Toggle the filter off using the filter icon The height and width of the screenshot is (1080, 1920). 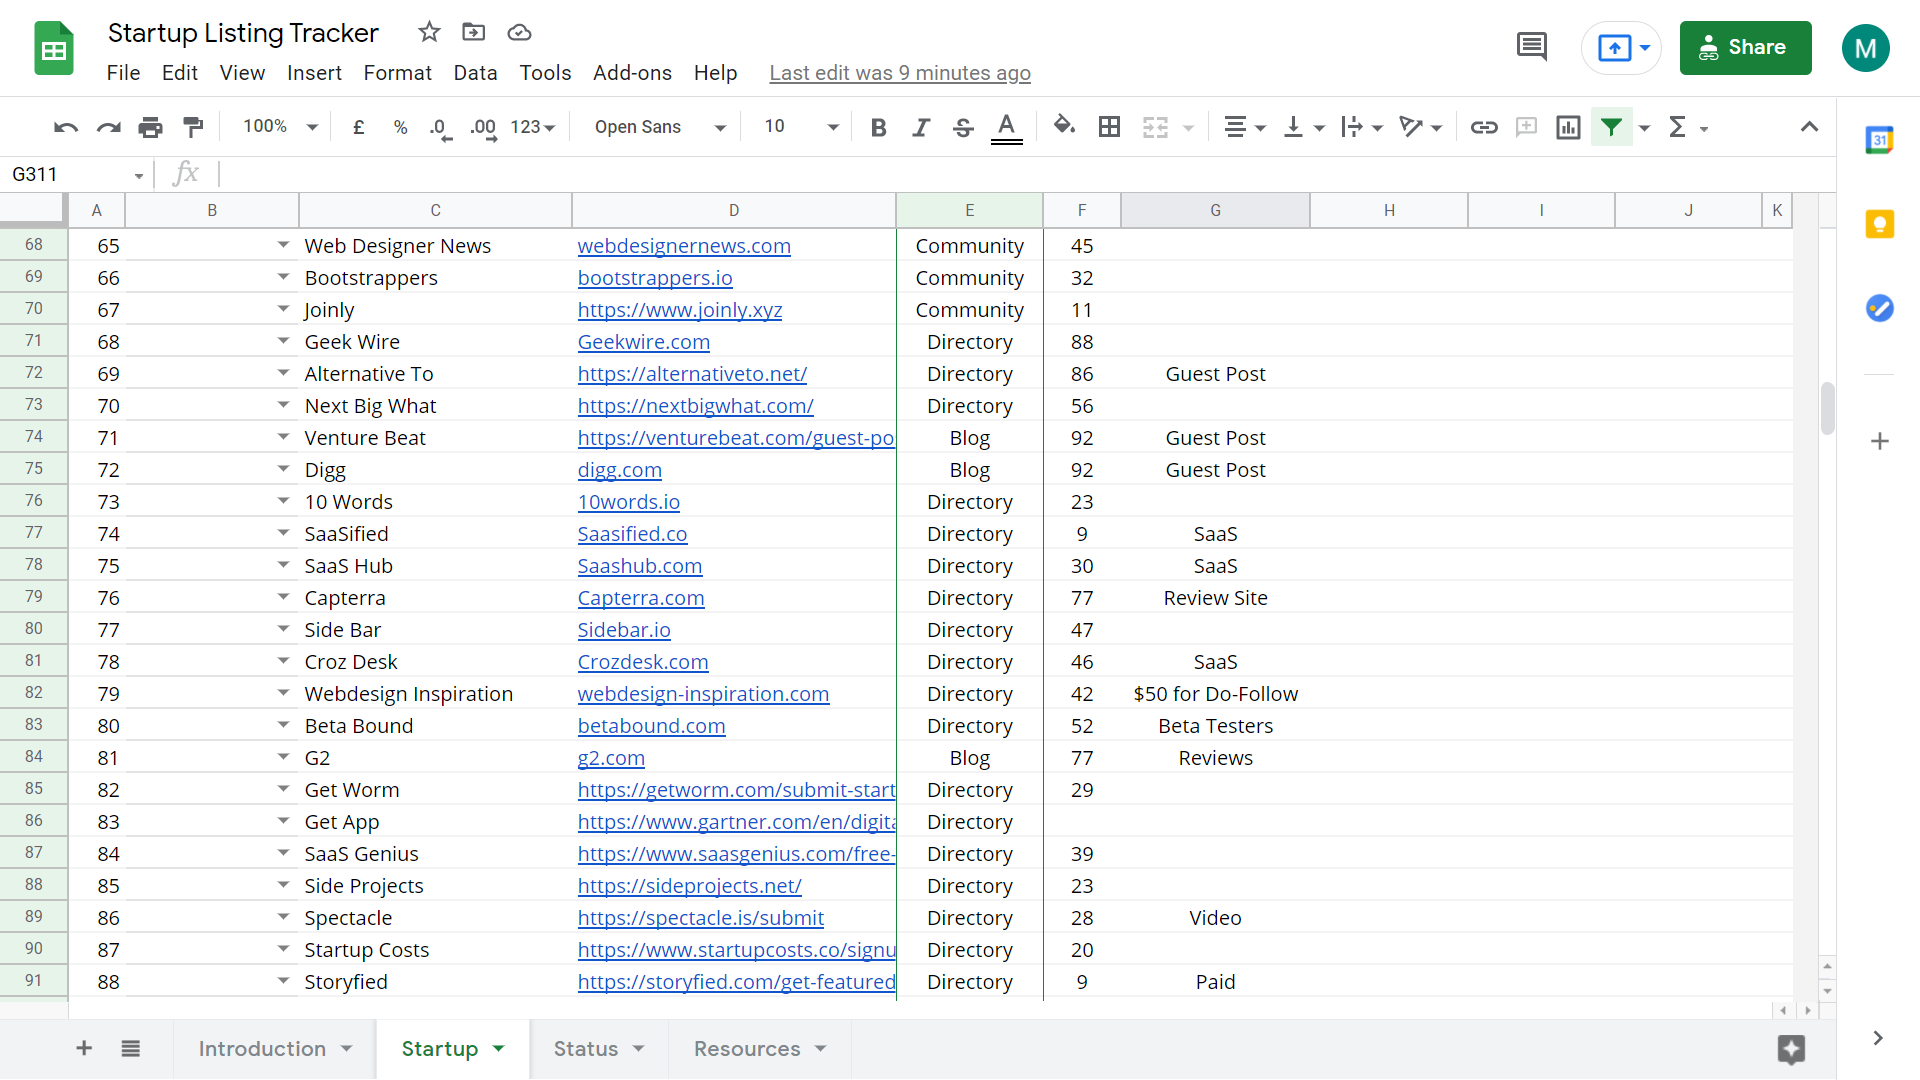coord(1611,127)
